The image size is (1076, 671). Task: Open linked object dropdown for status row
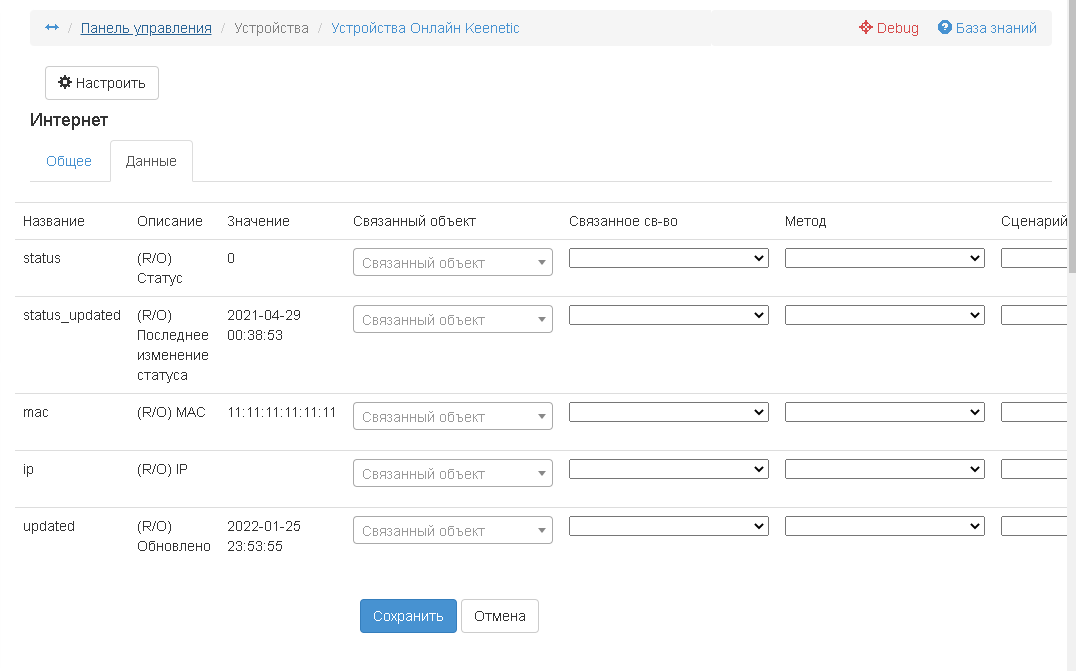[452, 263]
